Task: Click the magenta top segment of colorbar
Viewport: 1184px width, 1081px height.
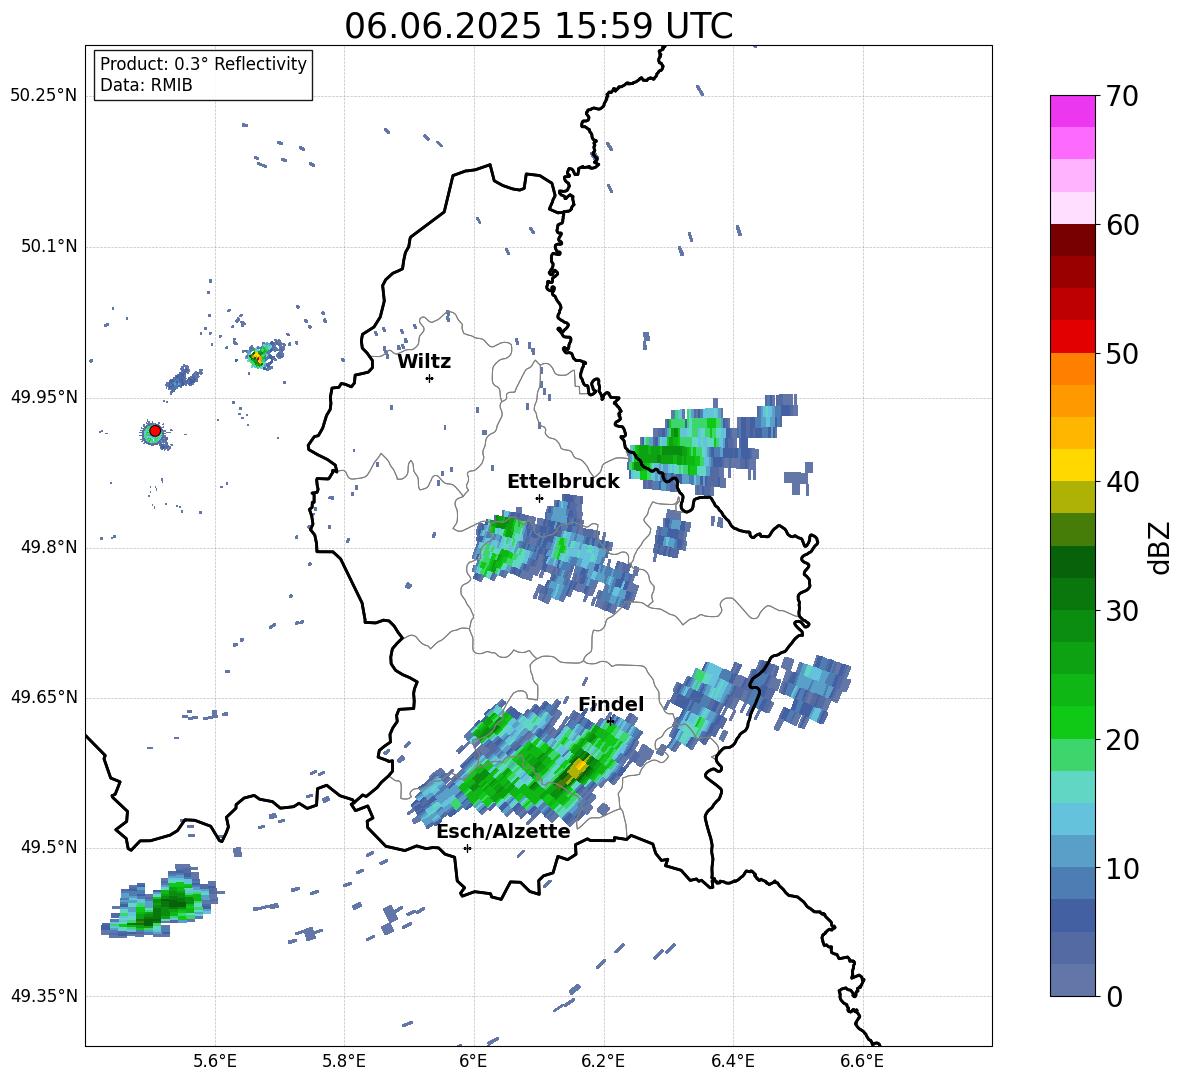Action: click(x=1072, y=111)
